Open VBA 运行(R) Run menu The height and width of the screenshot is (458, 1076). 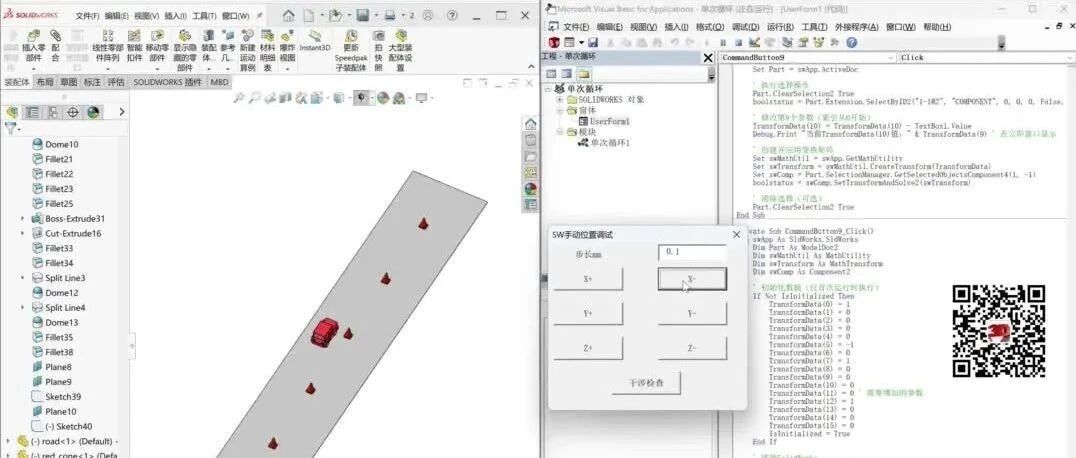[780, 27]
